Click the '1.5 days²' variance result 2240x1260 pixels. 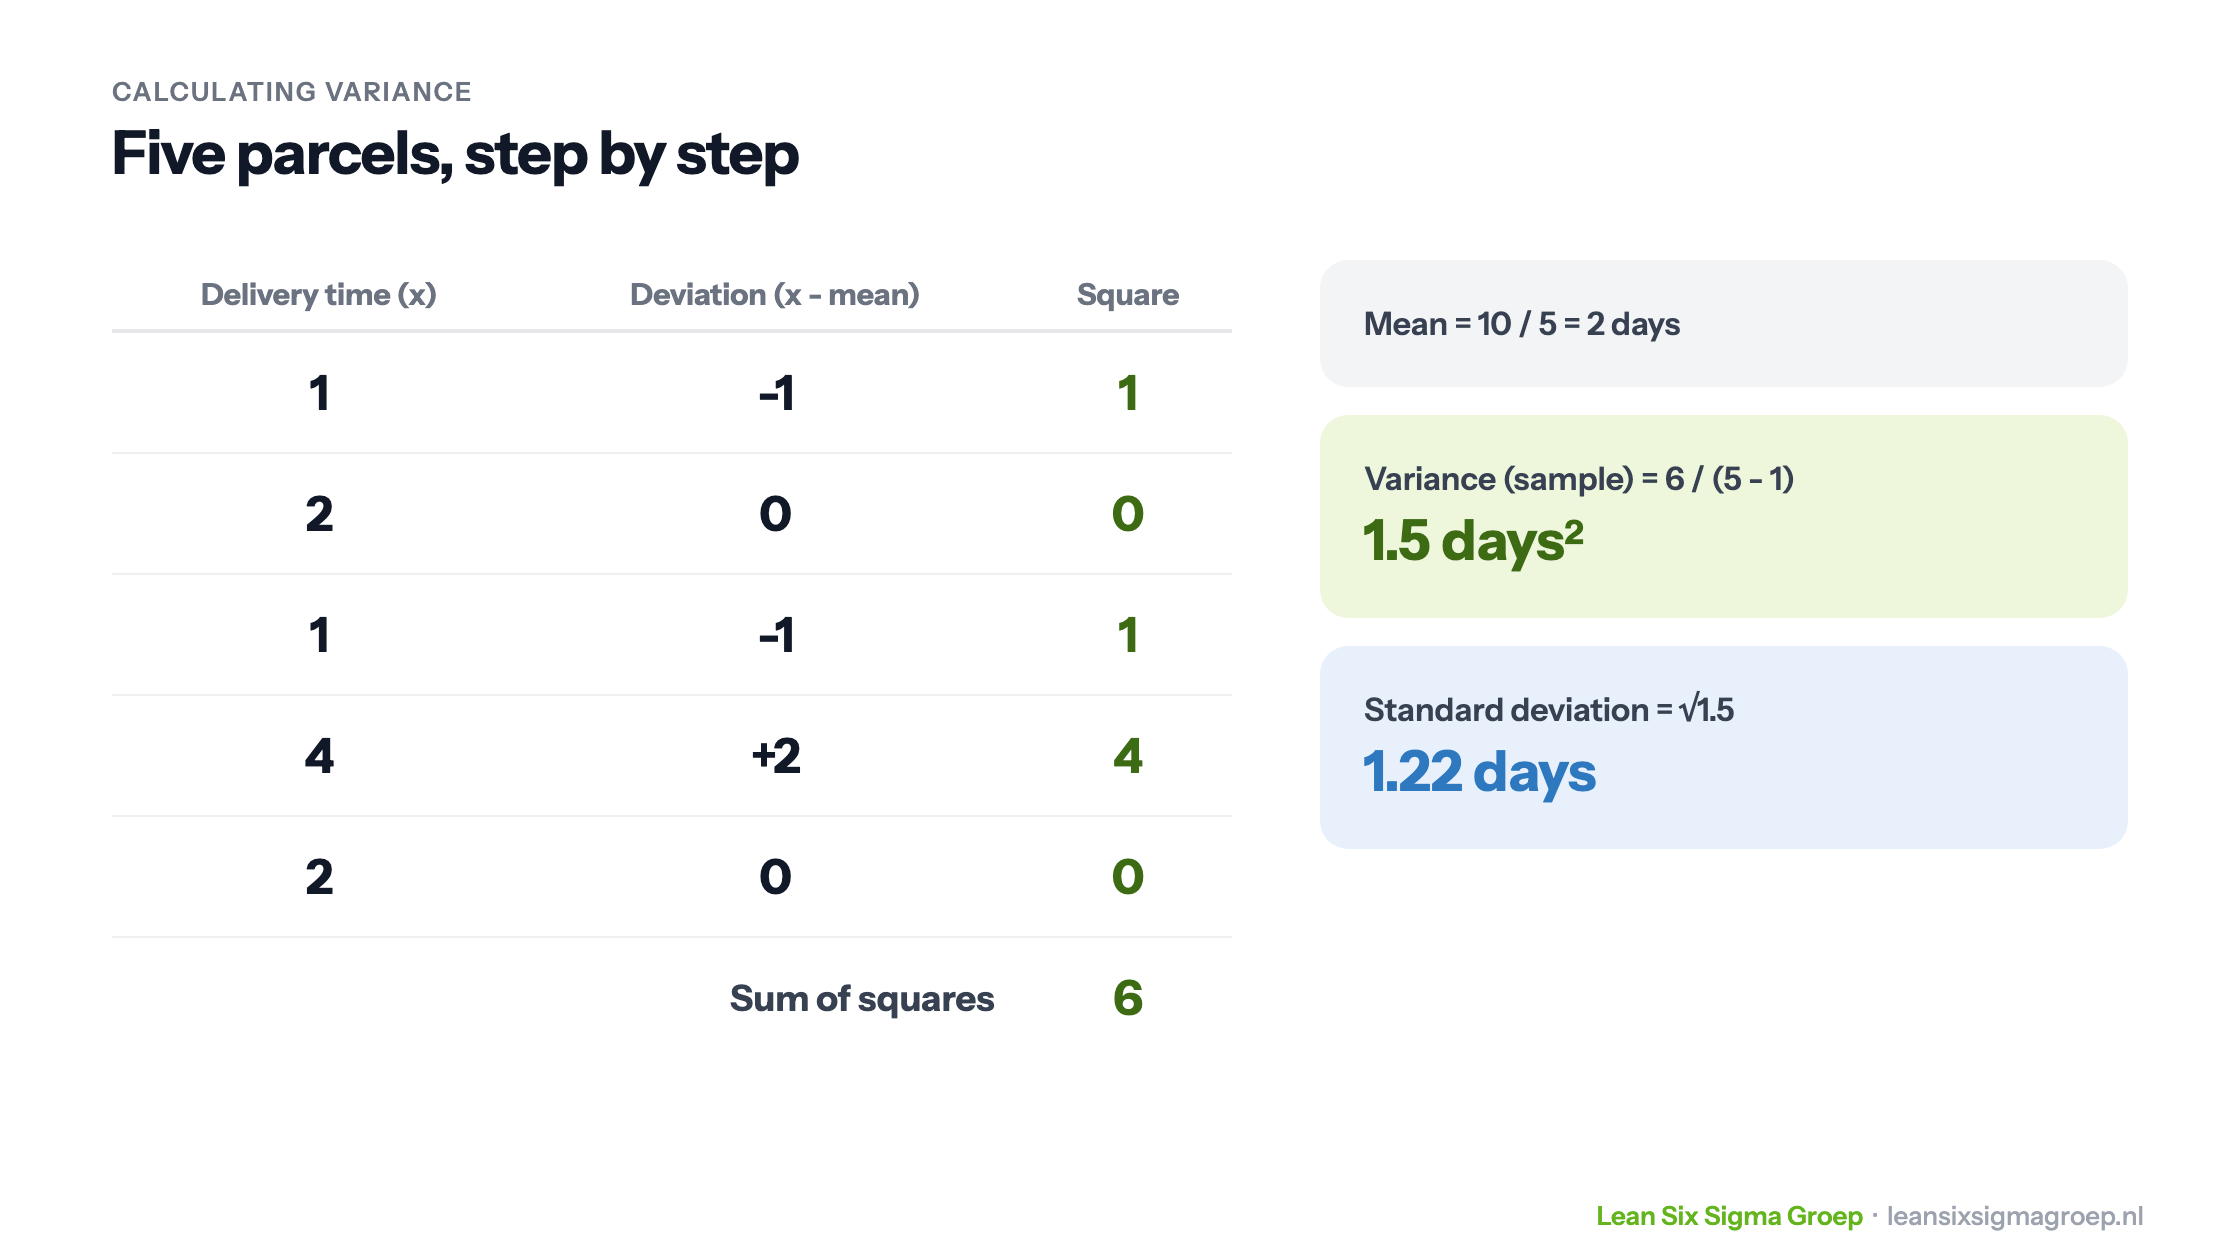point(1473,542)
